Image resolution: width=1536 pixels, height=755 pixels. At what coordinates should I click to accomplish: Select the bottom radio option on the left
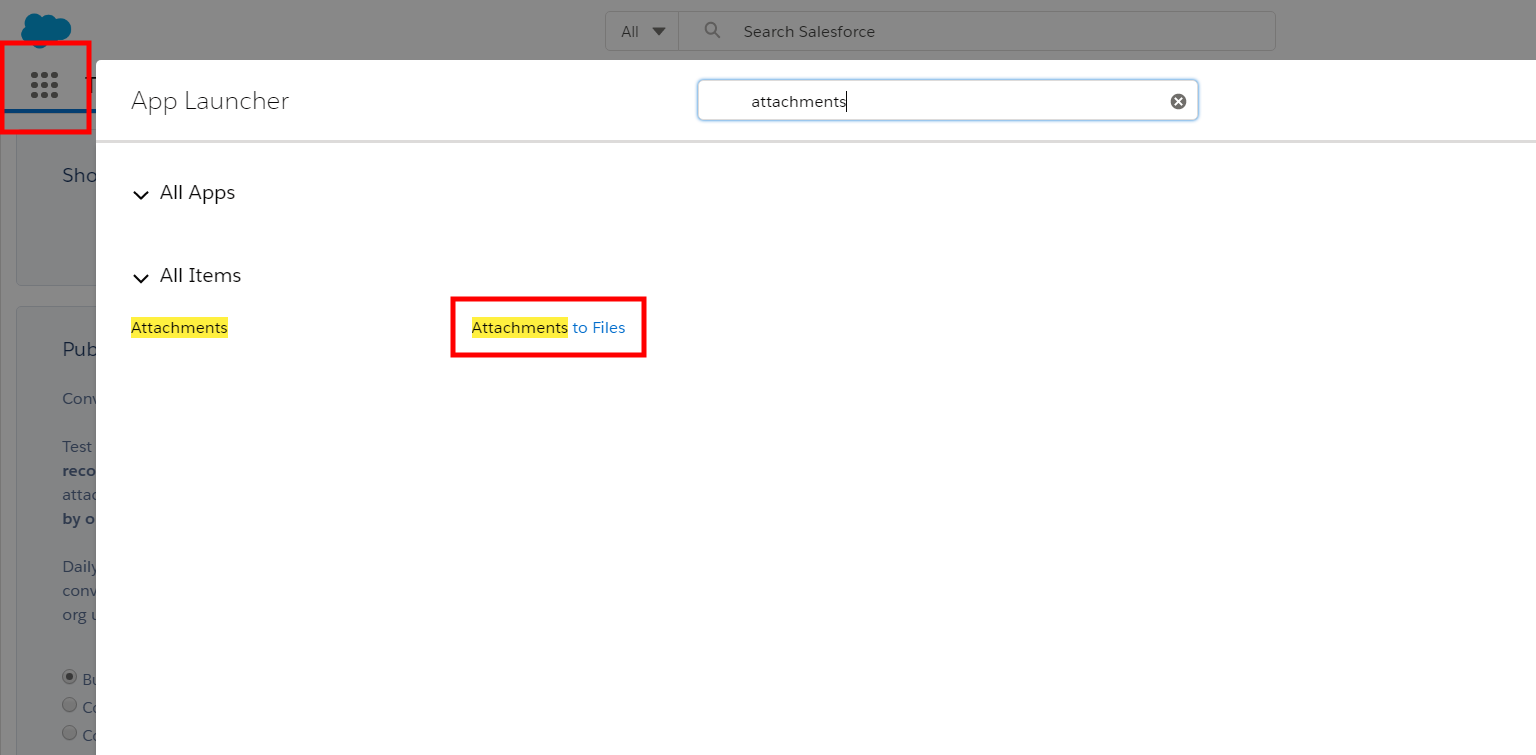tap(69, 732)
